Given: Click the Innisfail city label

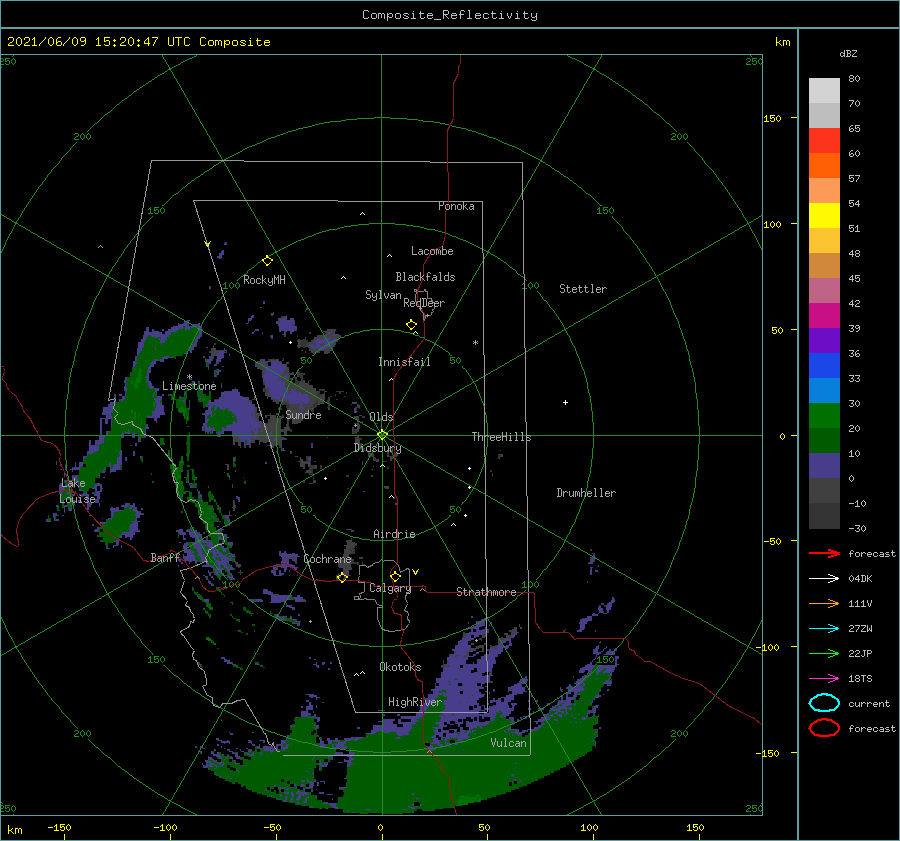Looking at the screenshot, I should click(404, 362).
